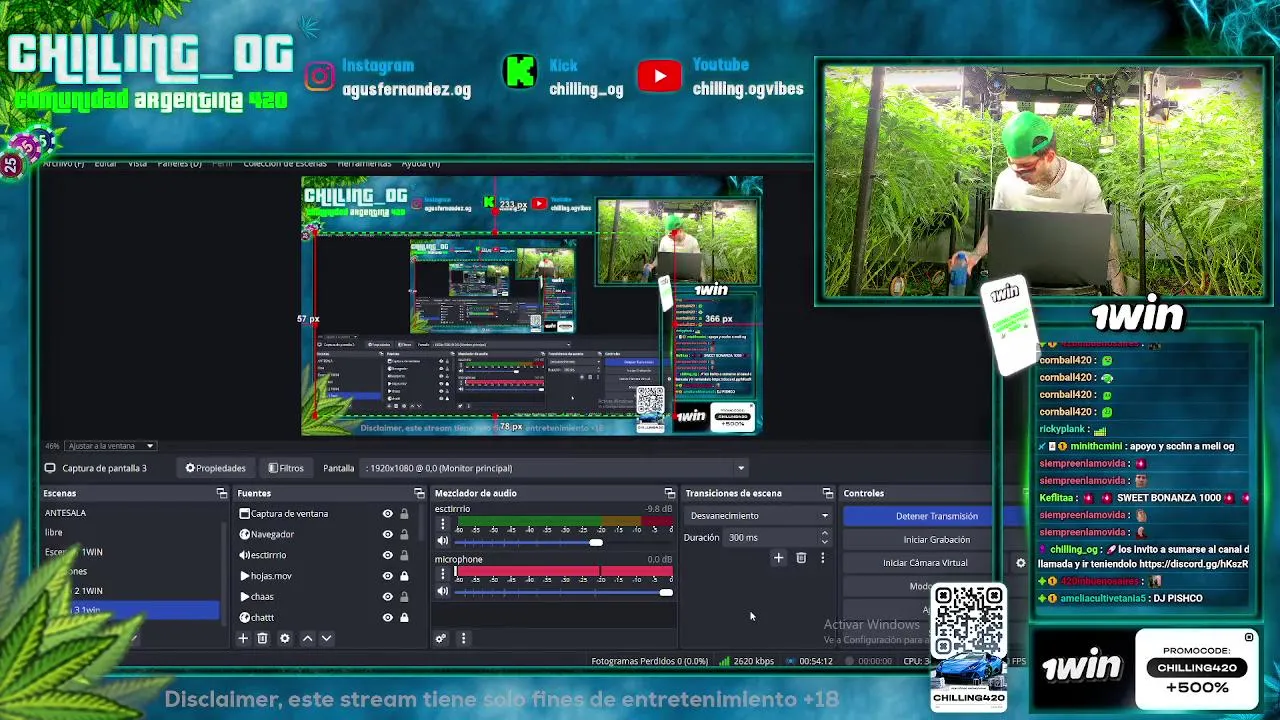The image size is (1280, 720).
Task: Click the Duración stepper arrows
Action: (x=824, y=538)
